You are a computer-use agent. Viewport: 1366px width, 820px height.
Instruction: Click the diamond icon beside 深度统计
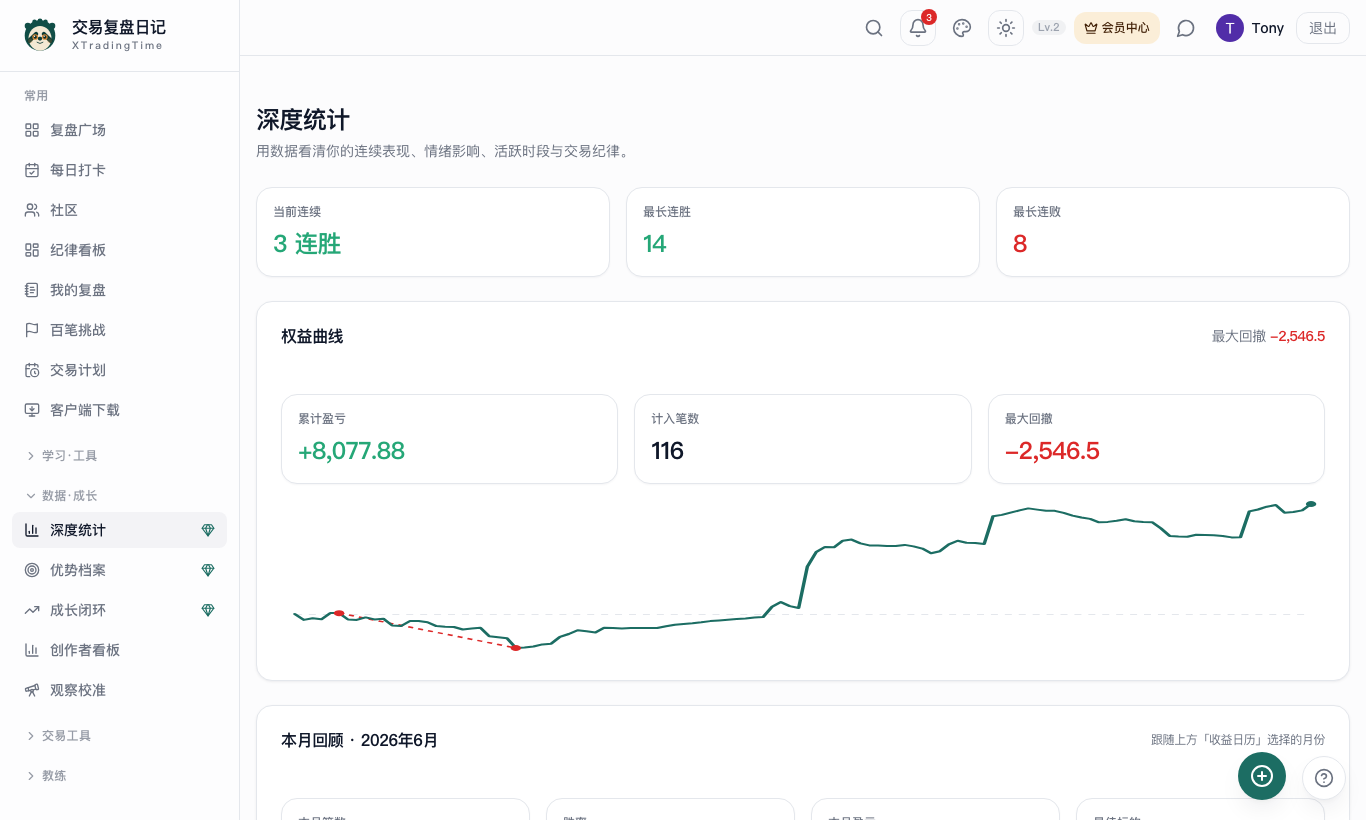[208, 530]
